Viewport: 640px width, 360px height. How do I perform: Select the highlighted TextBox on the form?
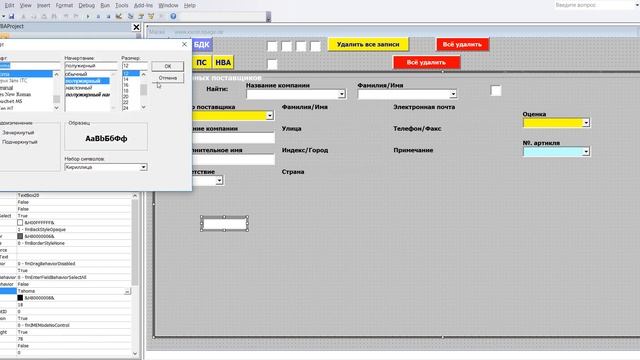(224, 224)
